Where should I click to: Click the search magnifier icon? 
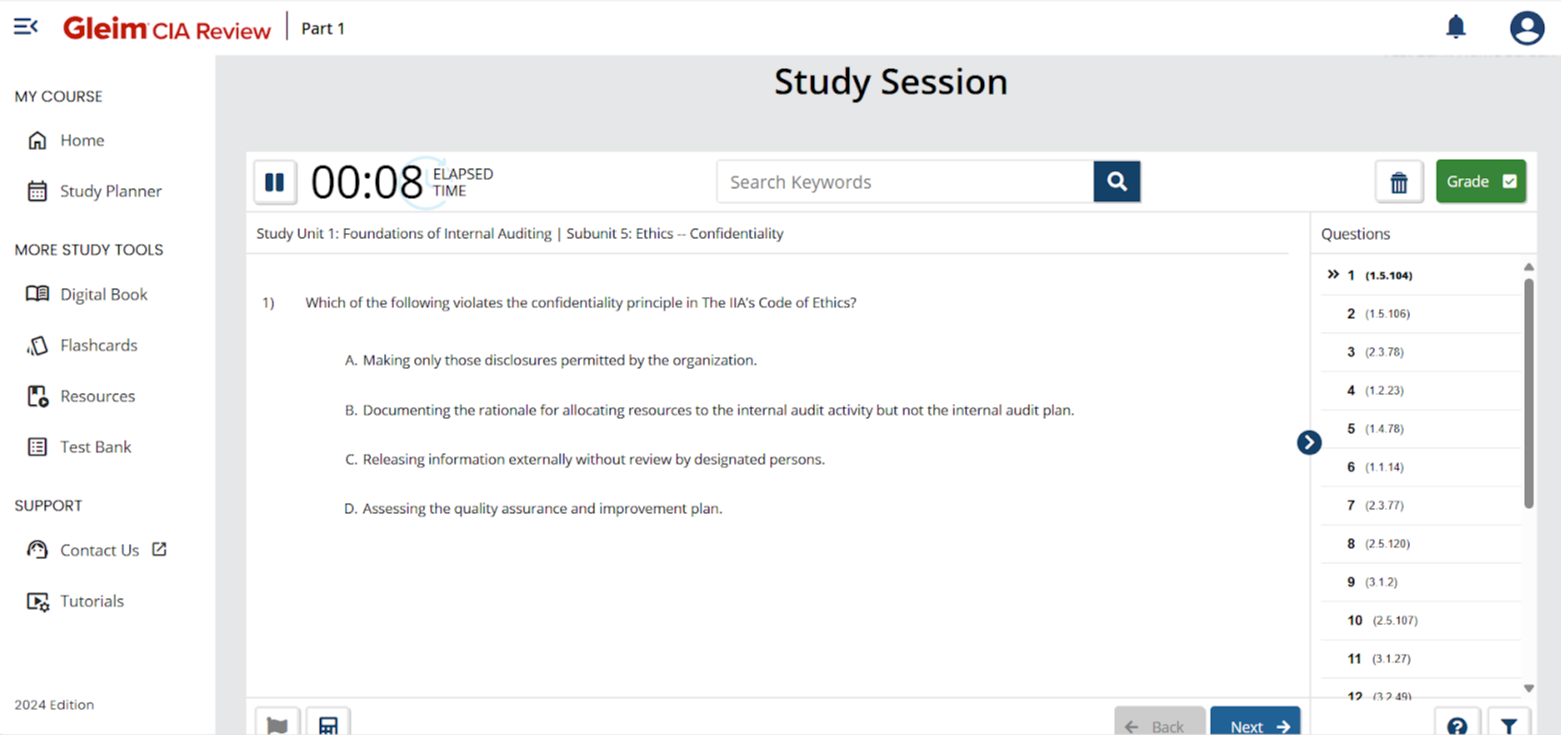pos(1116,181)
